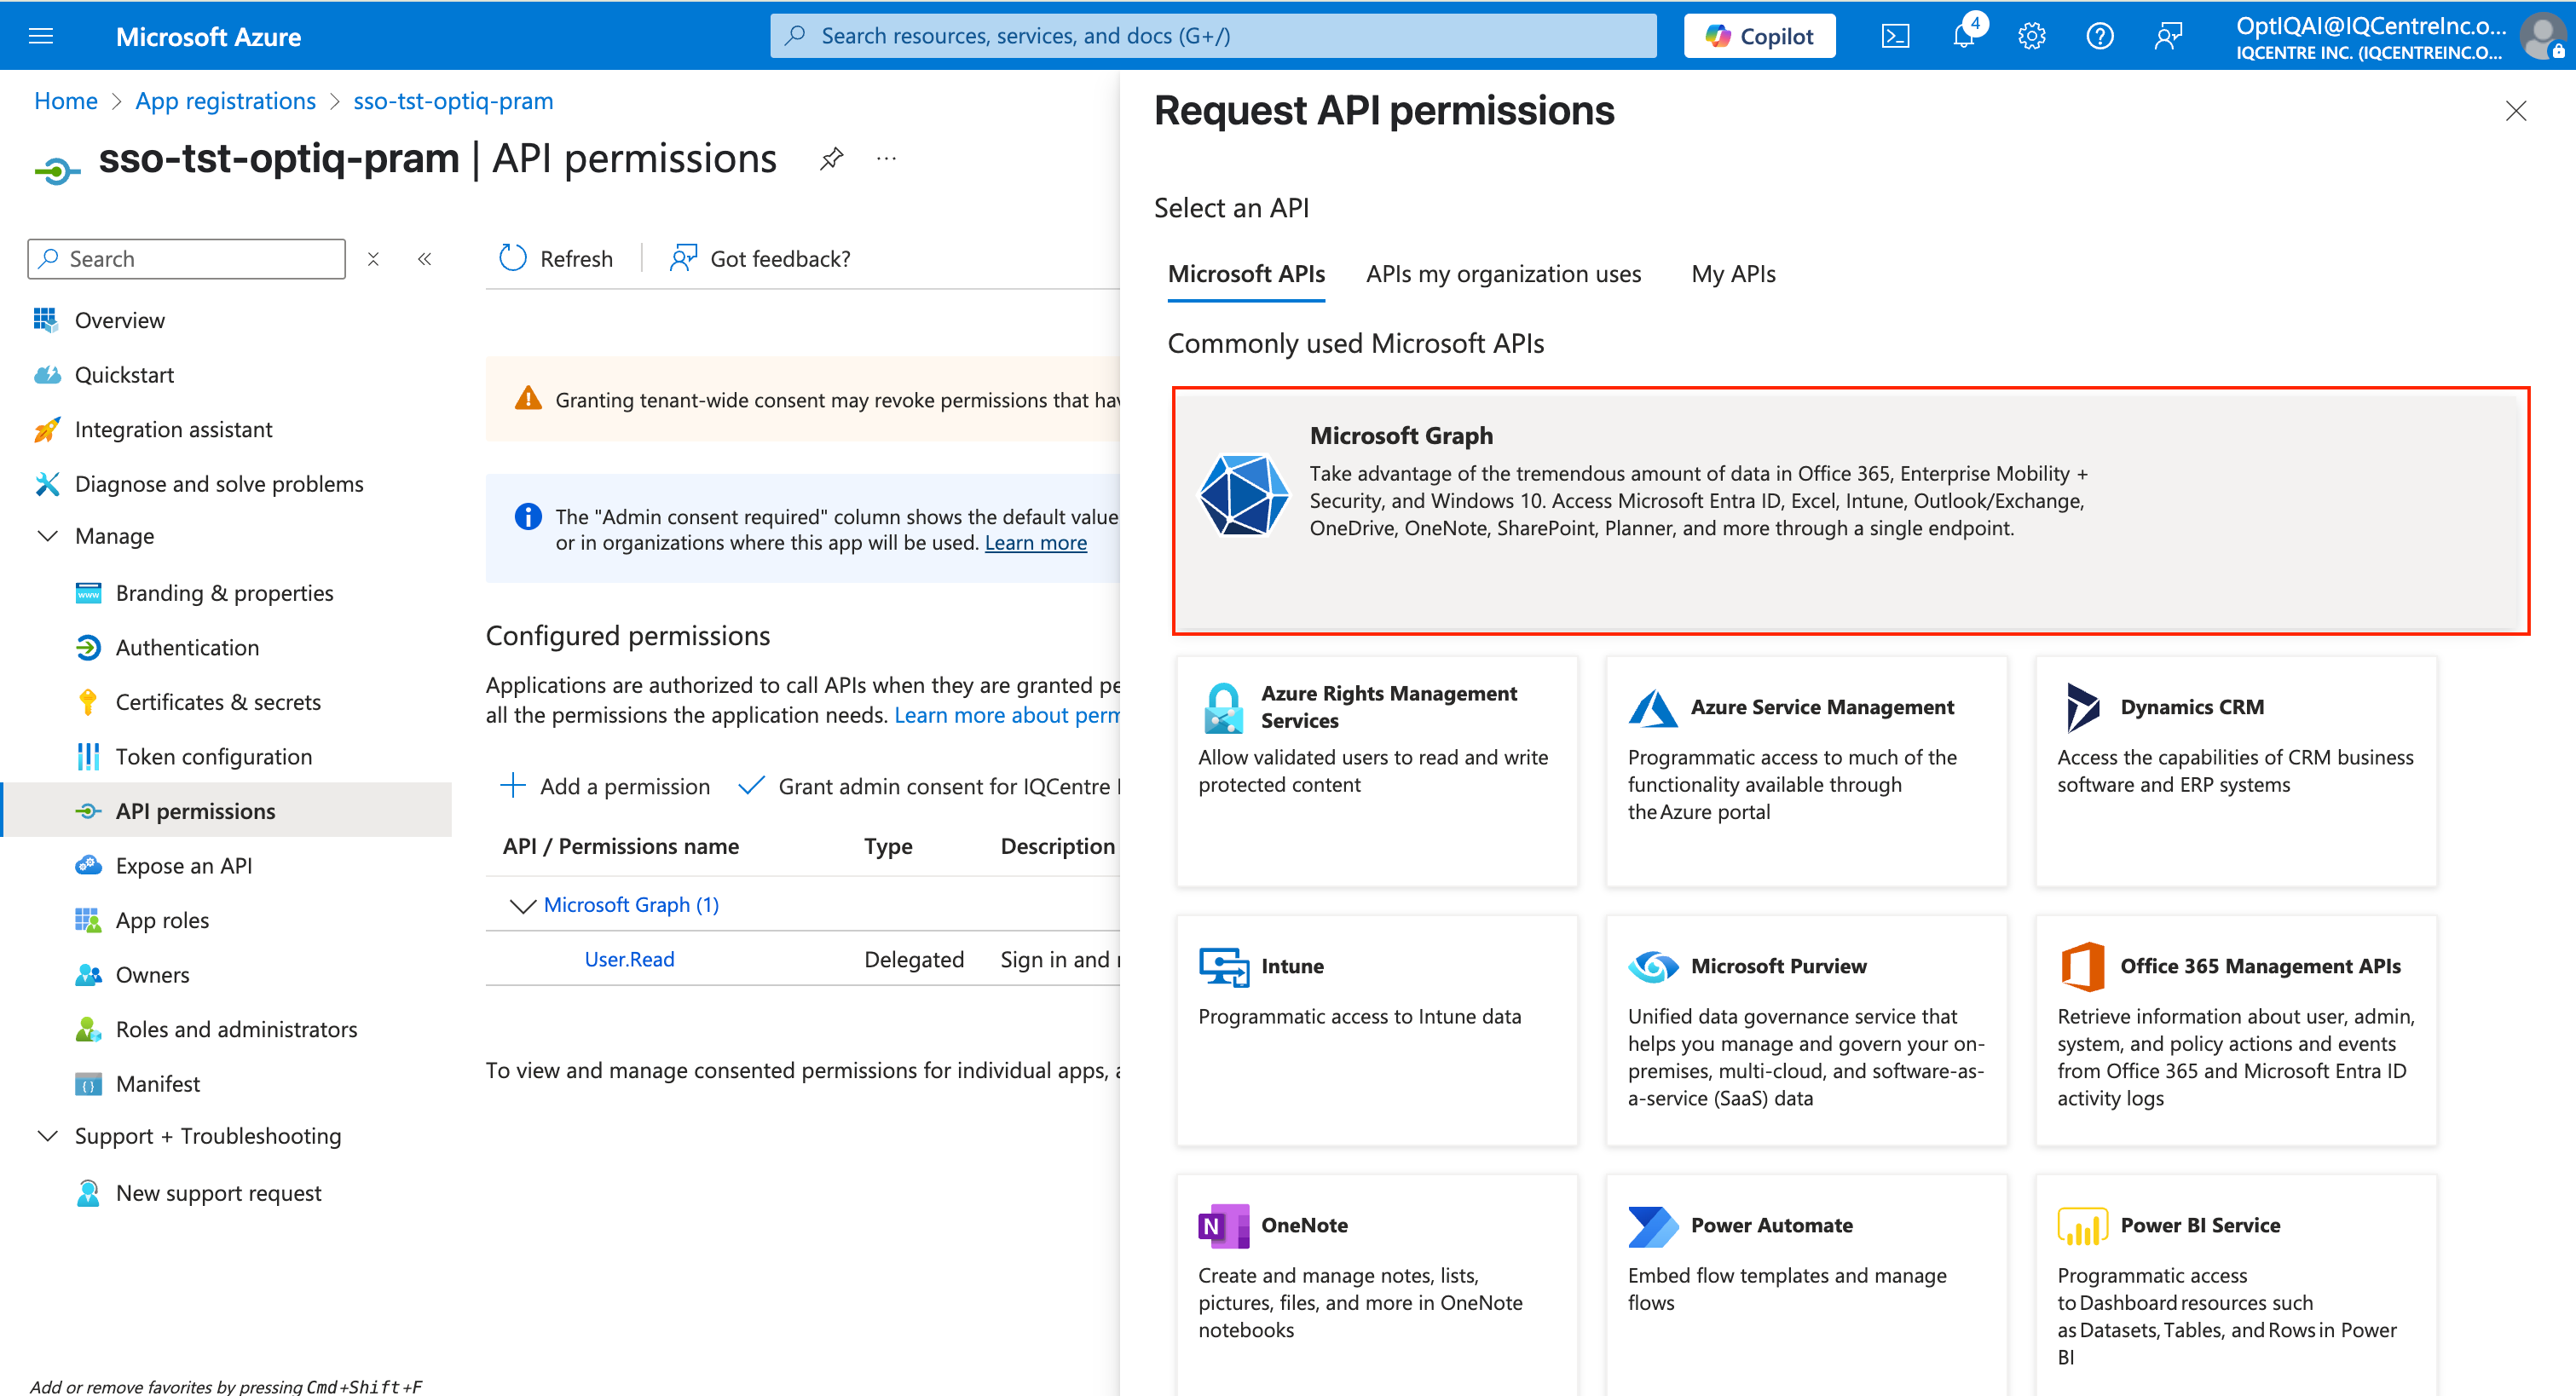
Task: Click the Office 365 Management APIs icon
Action: click(2082, 966)
